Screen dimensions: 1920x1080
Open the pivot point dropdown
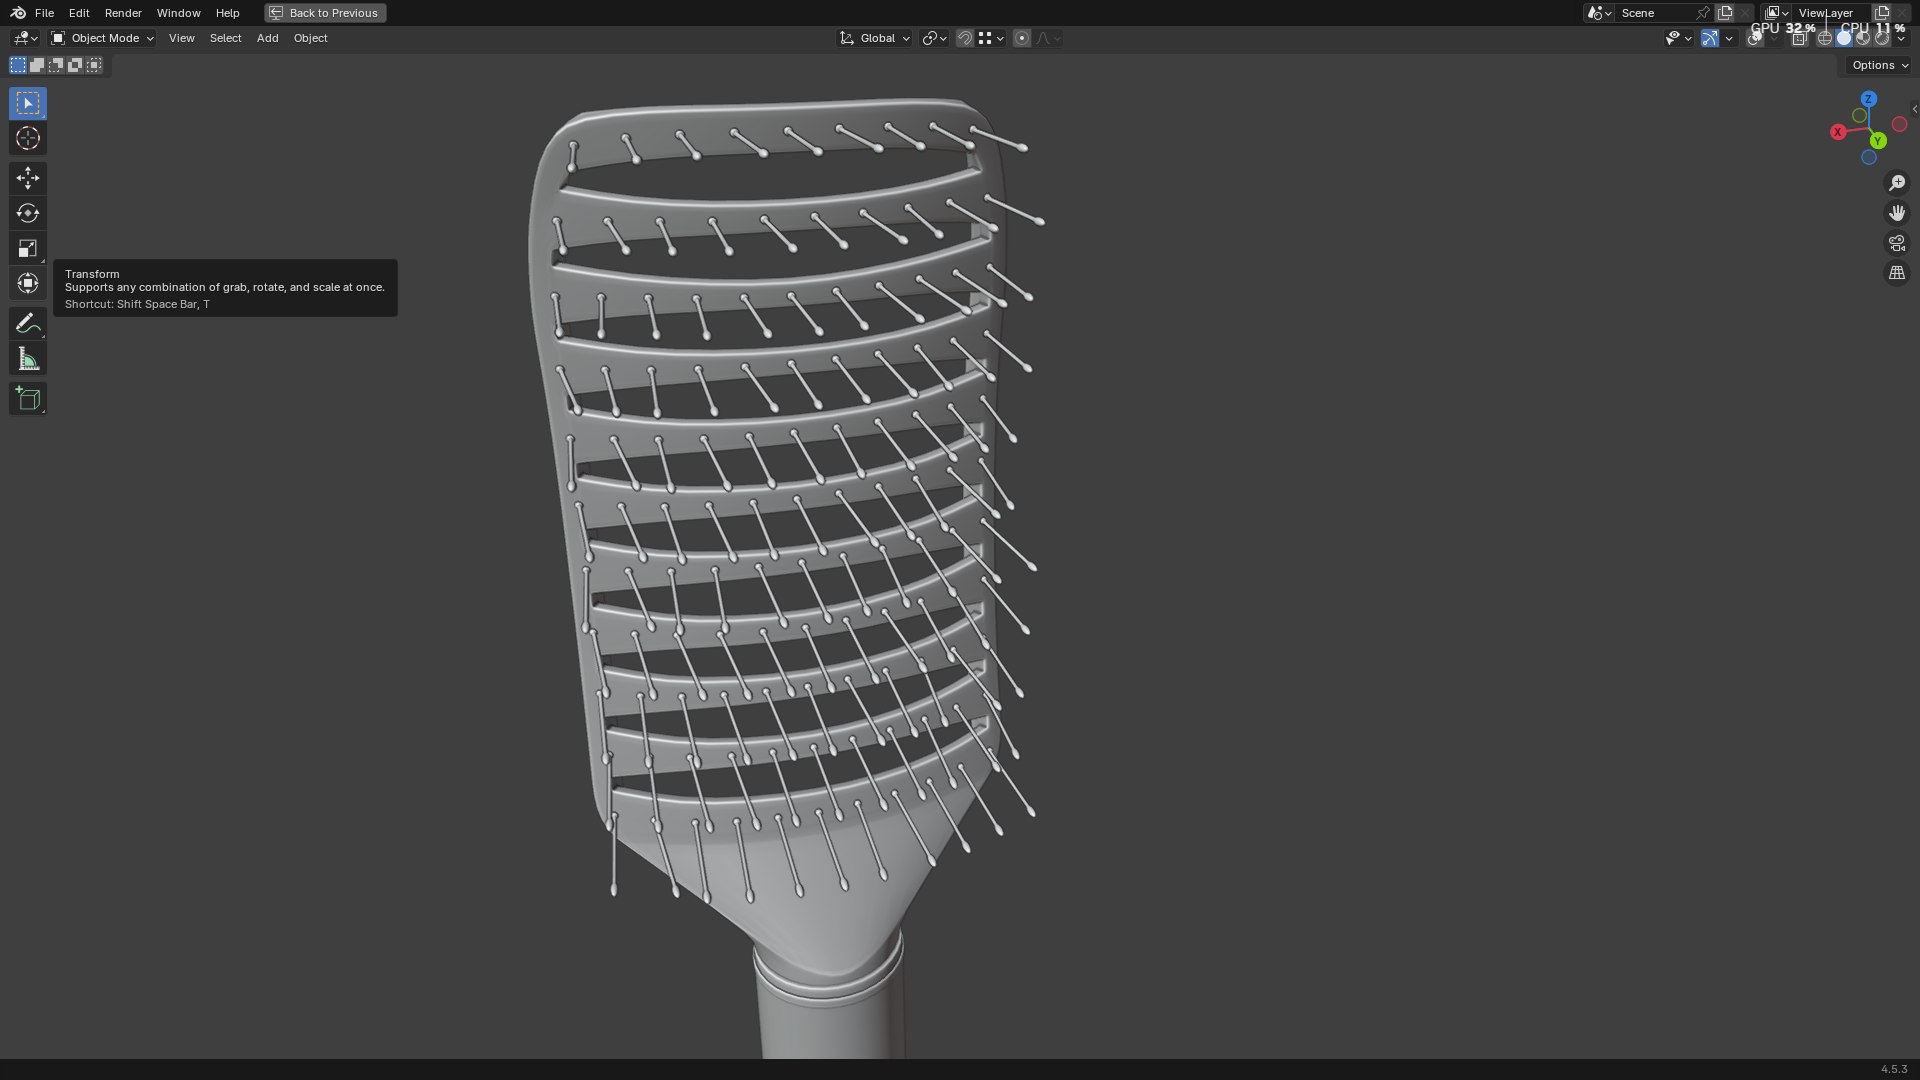click(x=934, y=38)
